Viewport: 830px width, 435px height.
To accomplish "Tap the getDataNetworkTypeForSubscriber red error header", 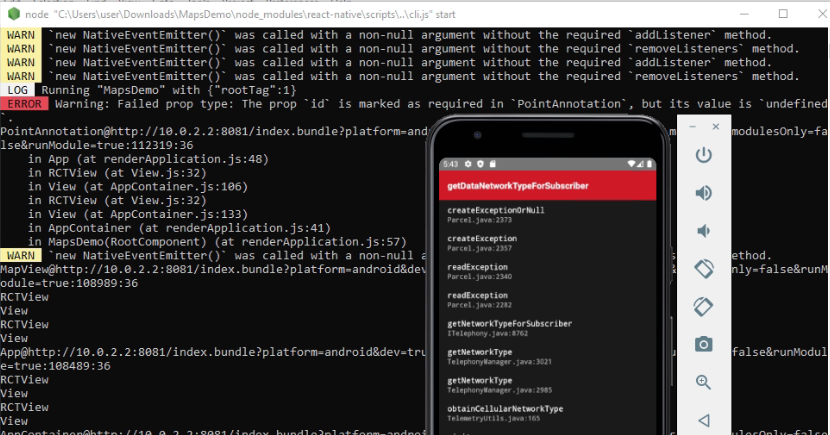I will click(x=547, y=186).
